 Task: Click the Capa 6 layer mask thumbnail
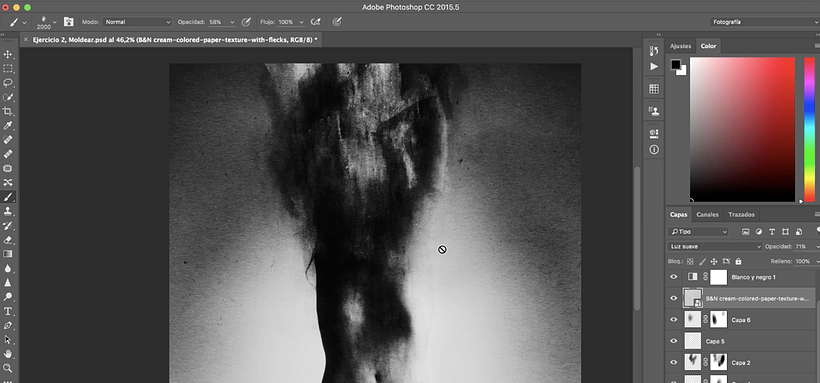pos(719,320)
